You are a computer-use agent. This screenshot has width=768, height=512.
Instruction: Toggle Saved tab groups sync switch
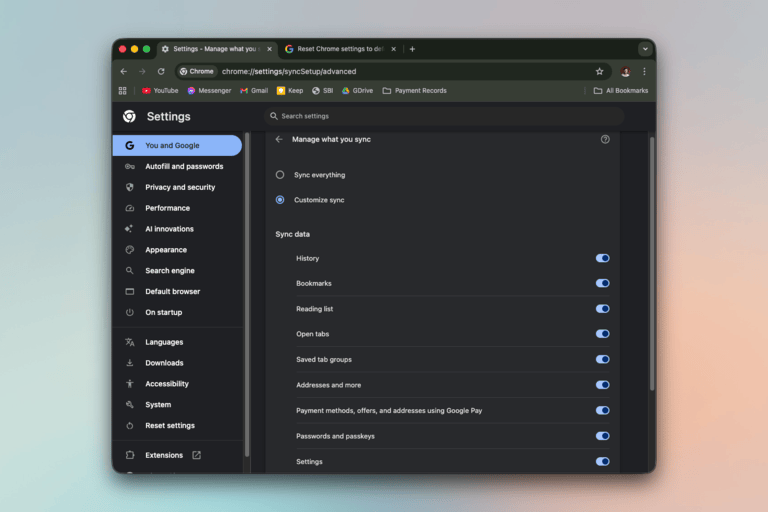602,359
